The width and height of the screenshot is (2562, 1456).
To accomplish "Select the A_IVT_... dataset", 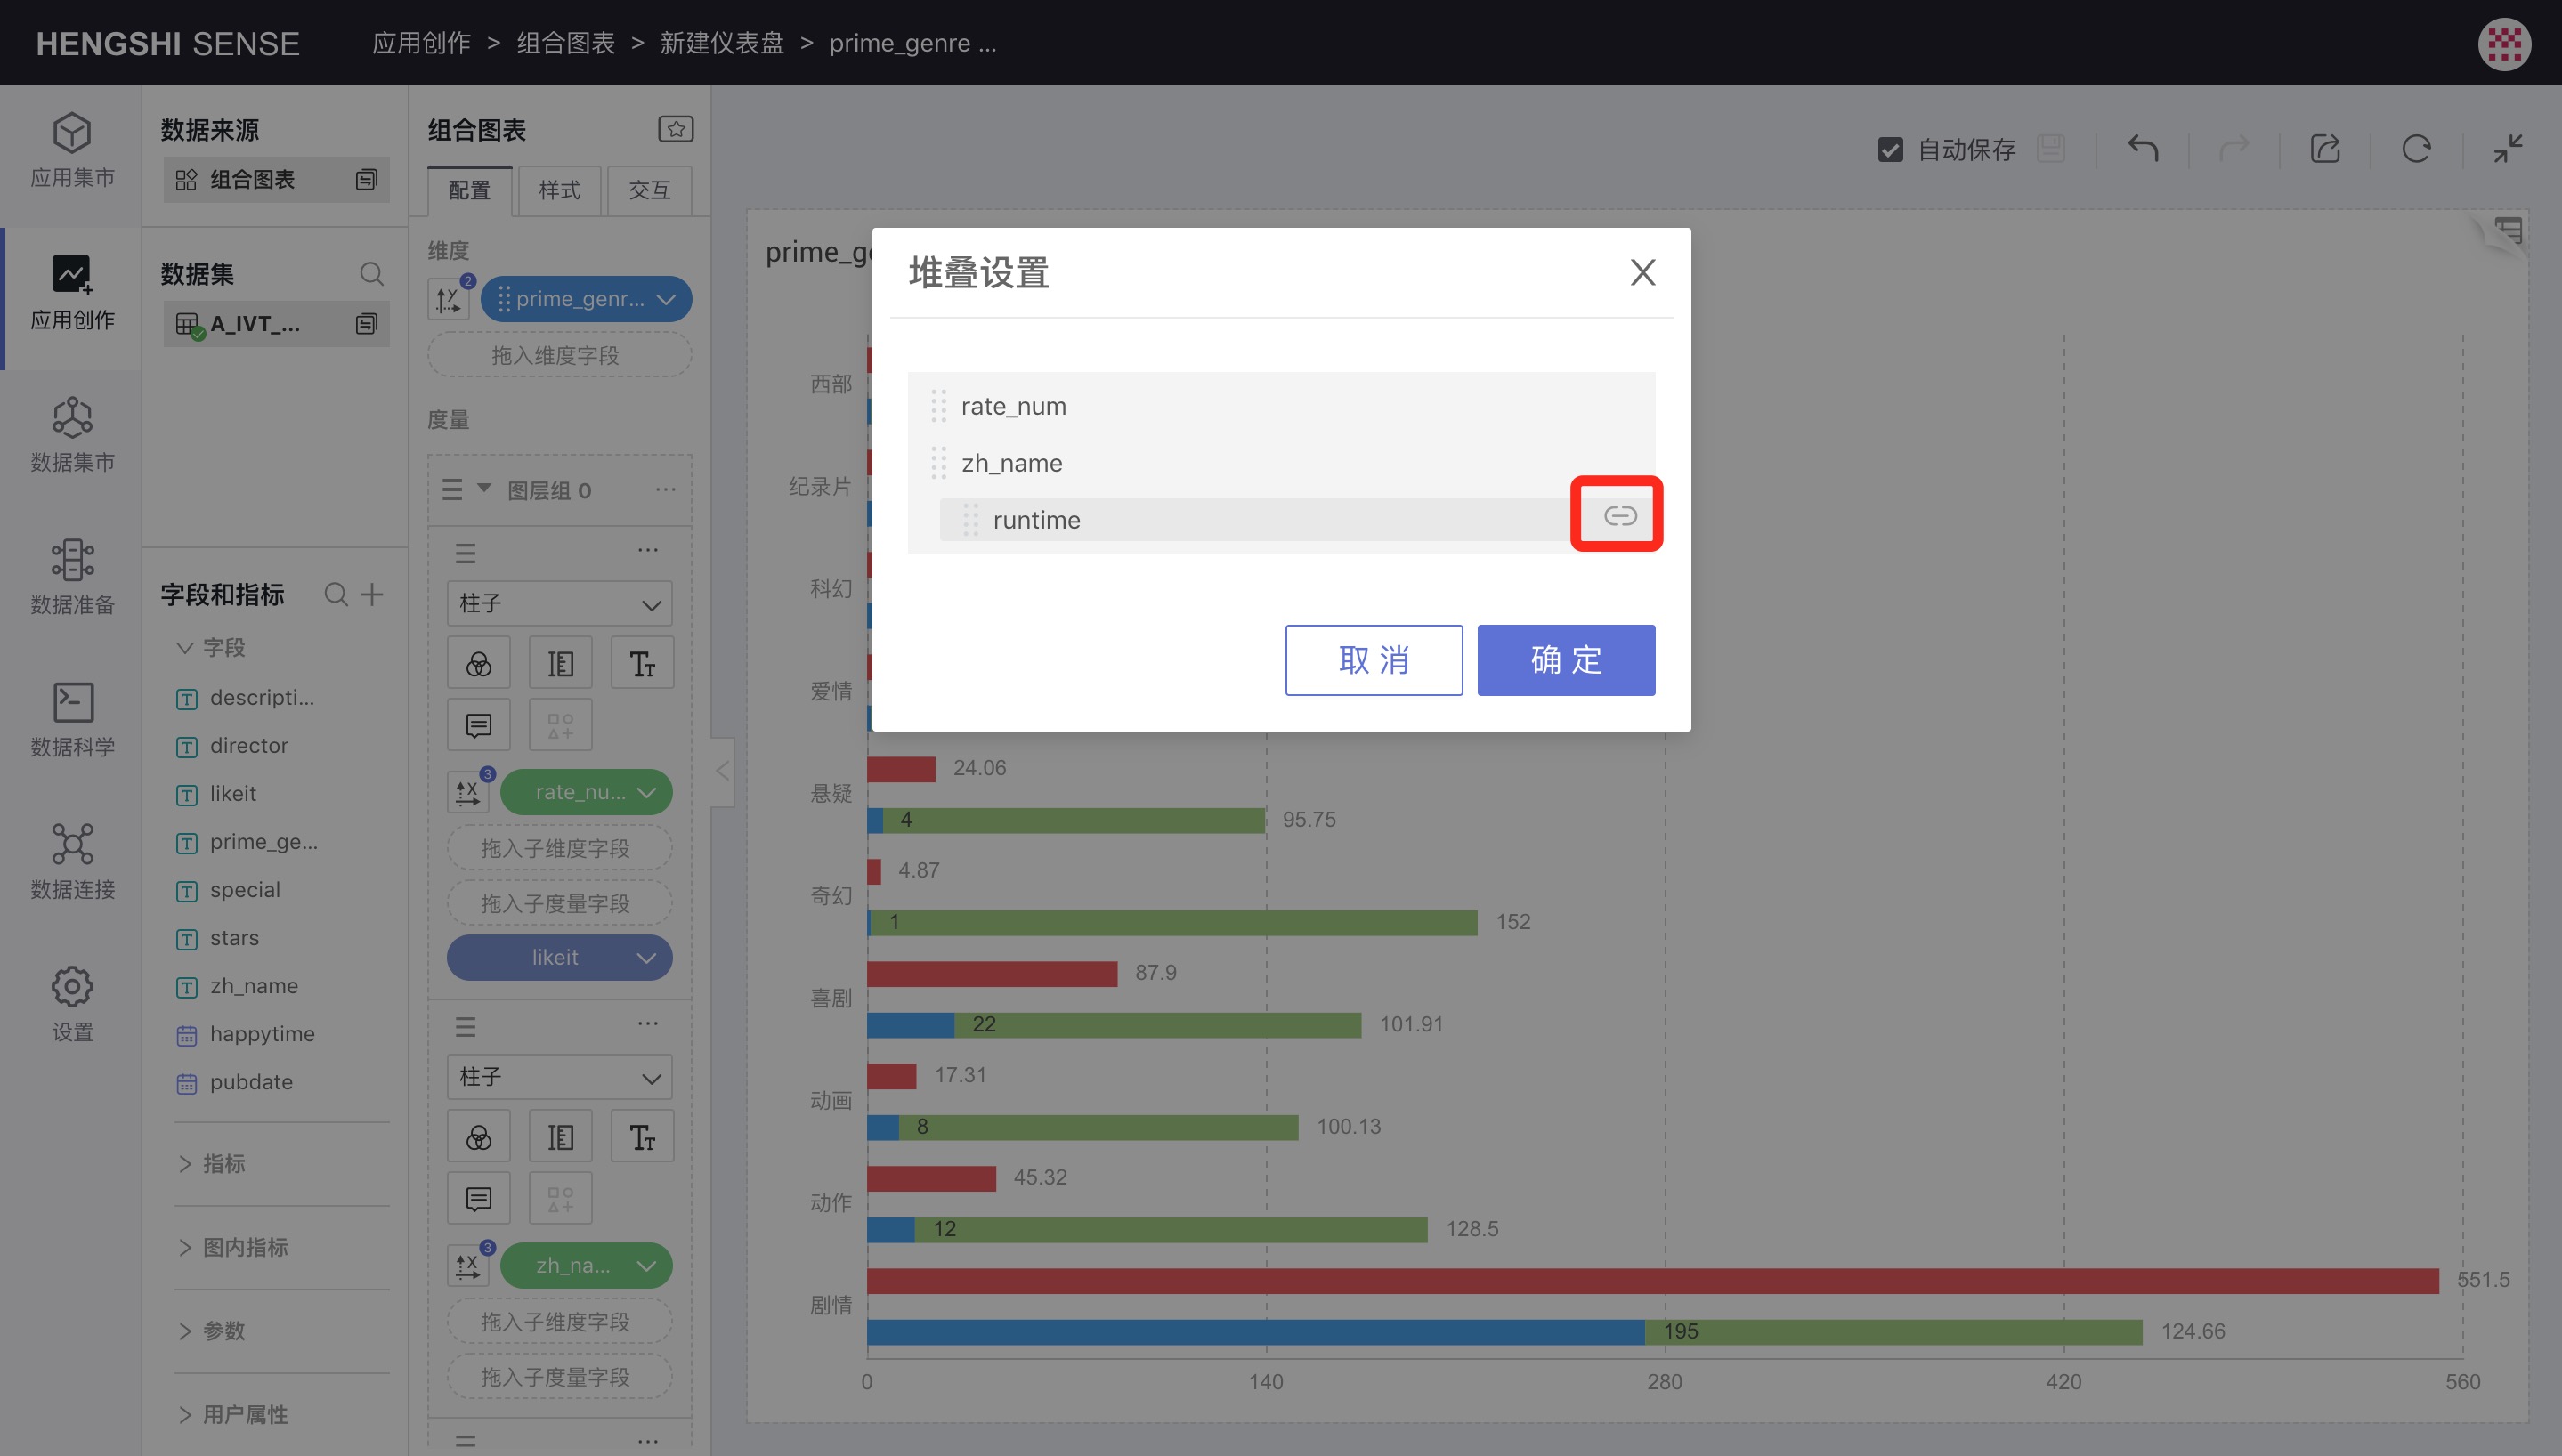I will tap(276, 324).
